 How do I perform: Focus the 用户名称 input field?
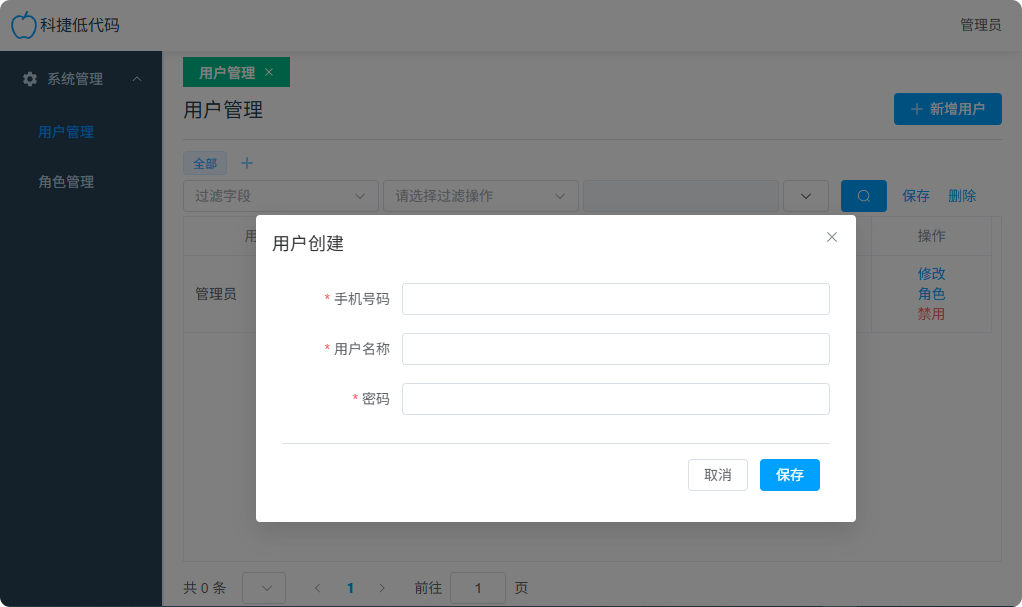615,349
